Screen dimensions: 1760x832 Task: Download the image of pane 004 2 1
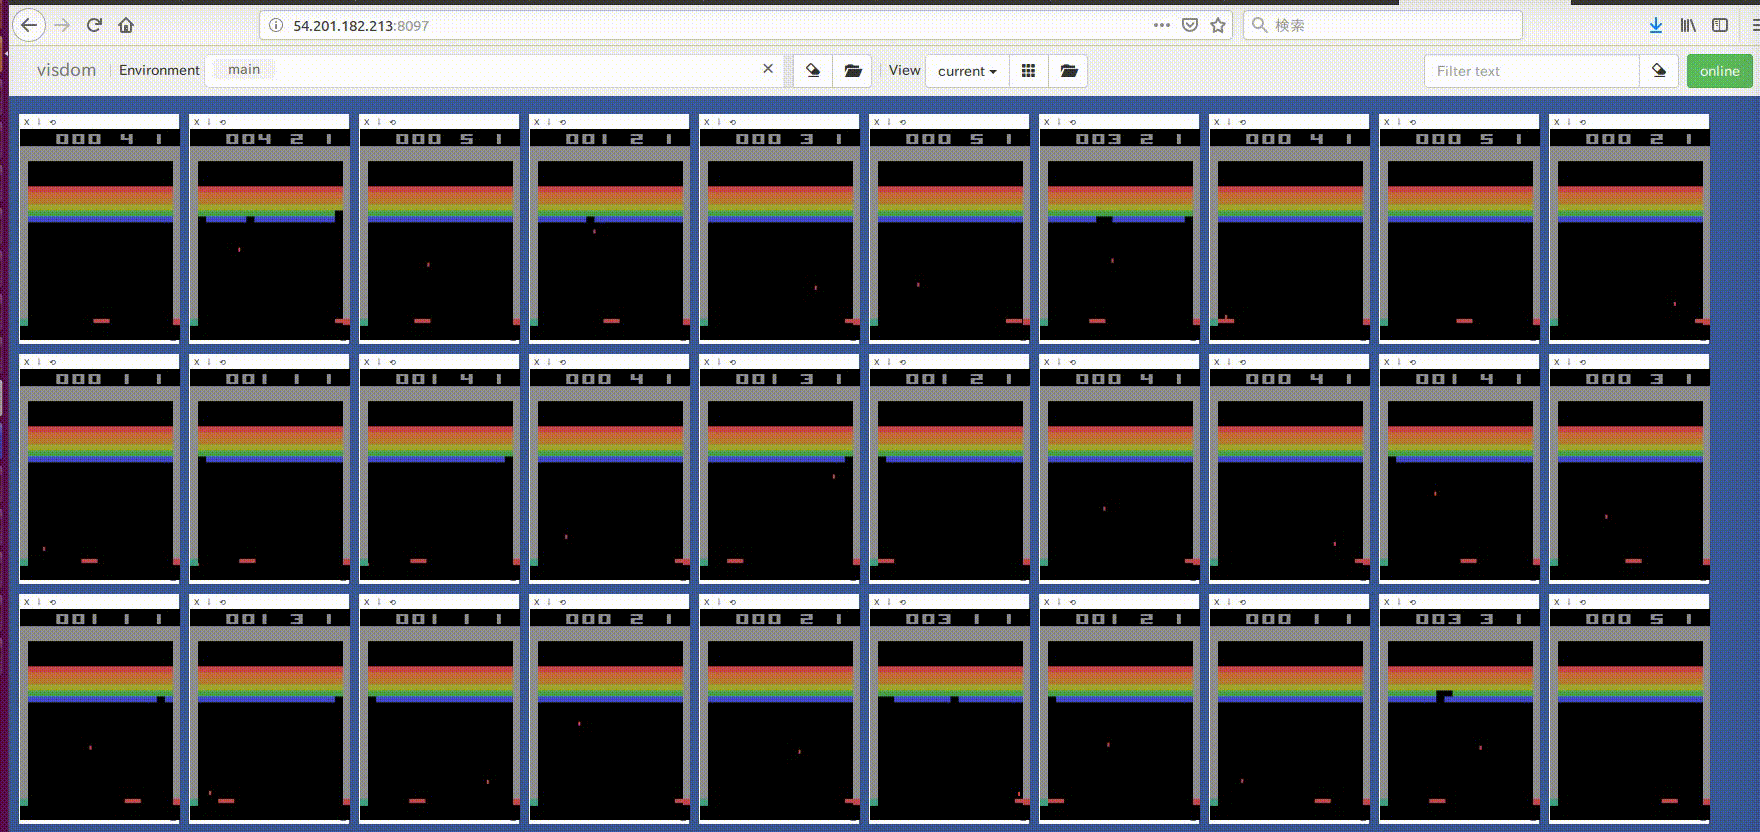coord(209,122)
